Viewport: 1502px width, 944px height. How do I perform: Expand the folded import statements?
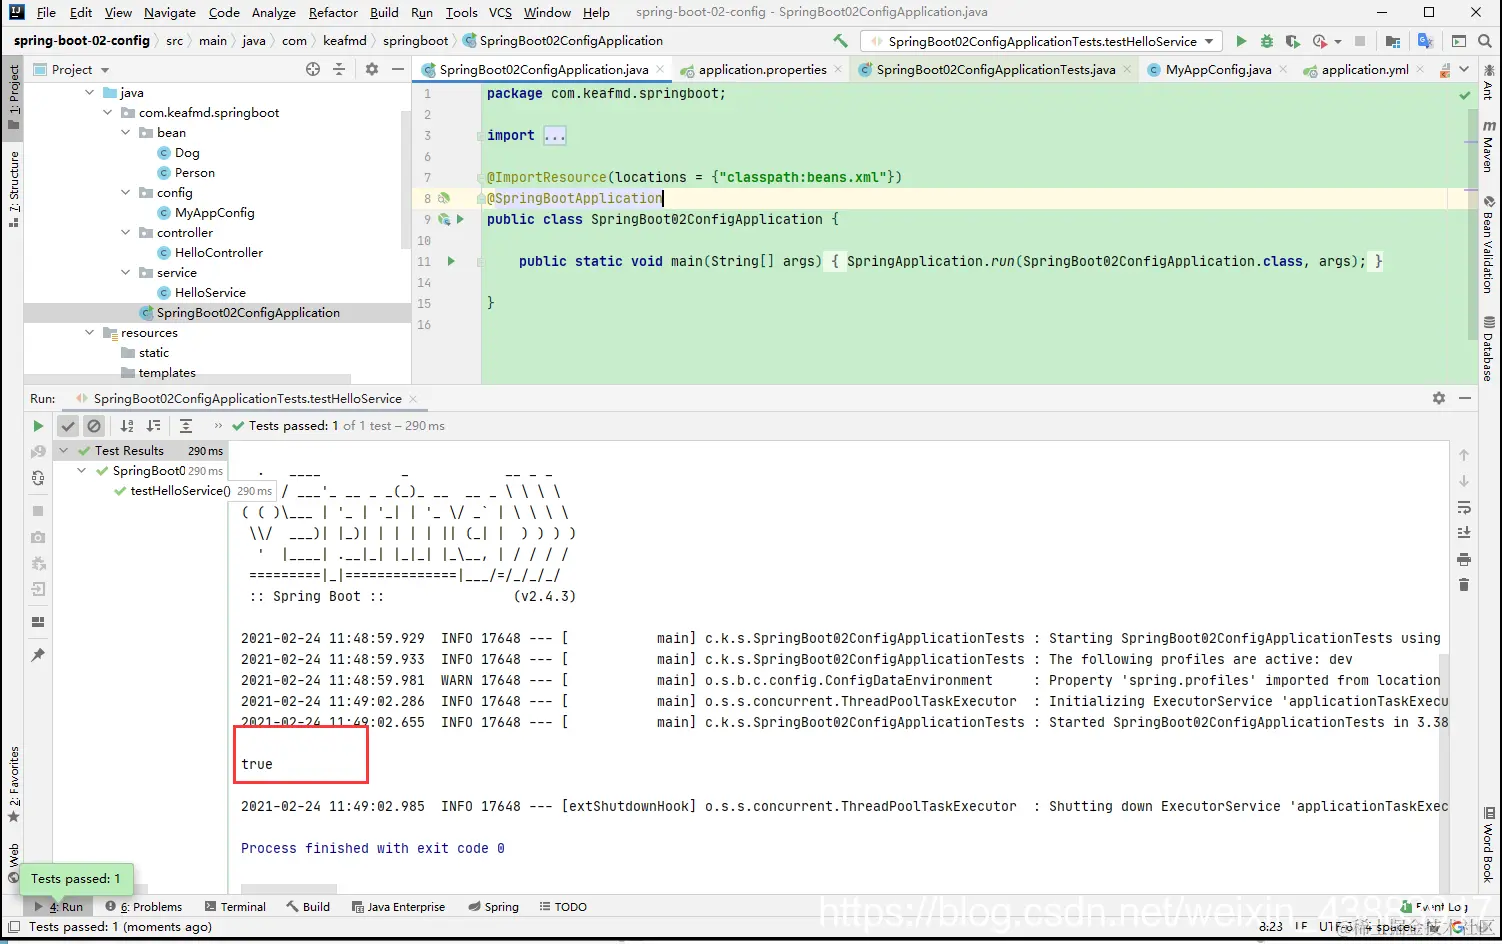555,135
